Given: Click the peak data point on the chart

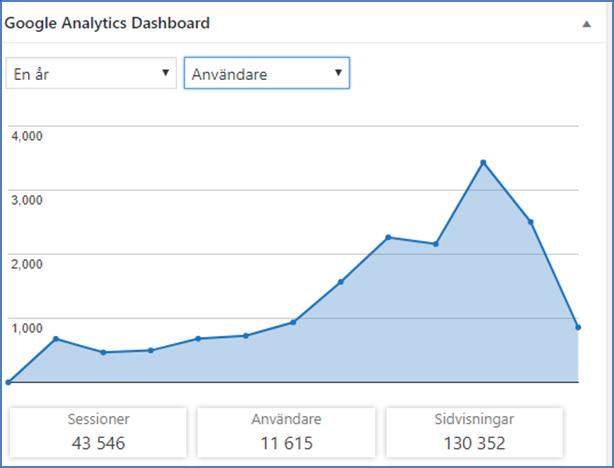Looking at the screenshot, I should tap(483, 163).
